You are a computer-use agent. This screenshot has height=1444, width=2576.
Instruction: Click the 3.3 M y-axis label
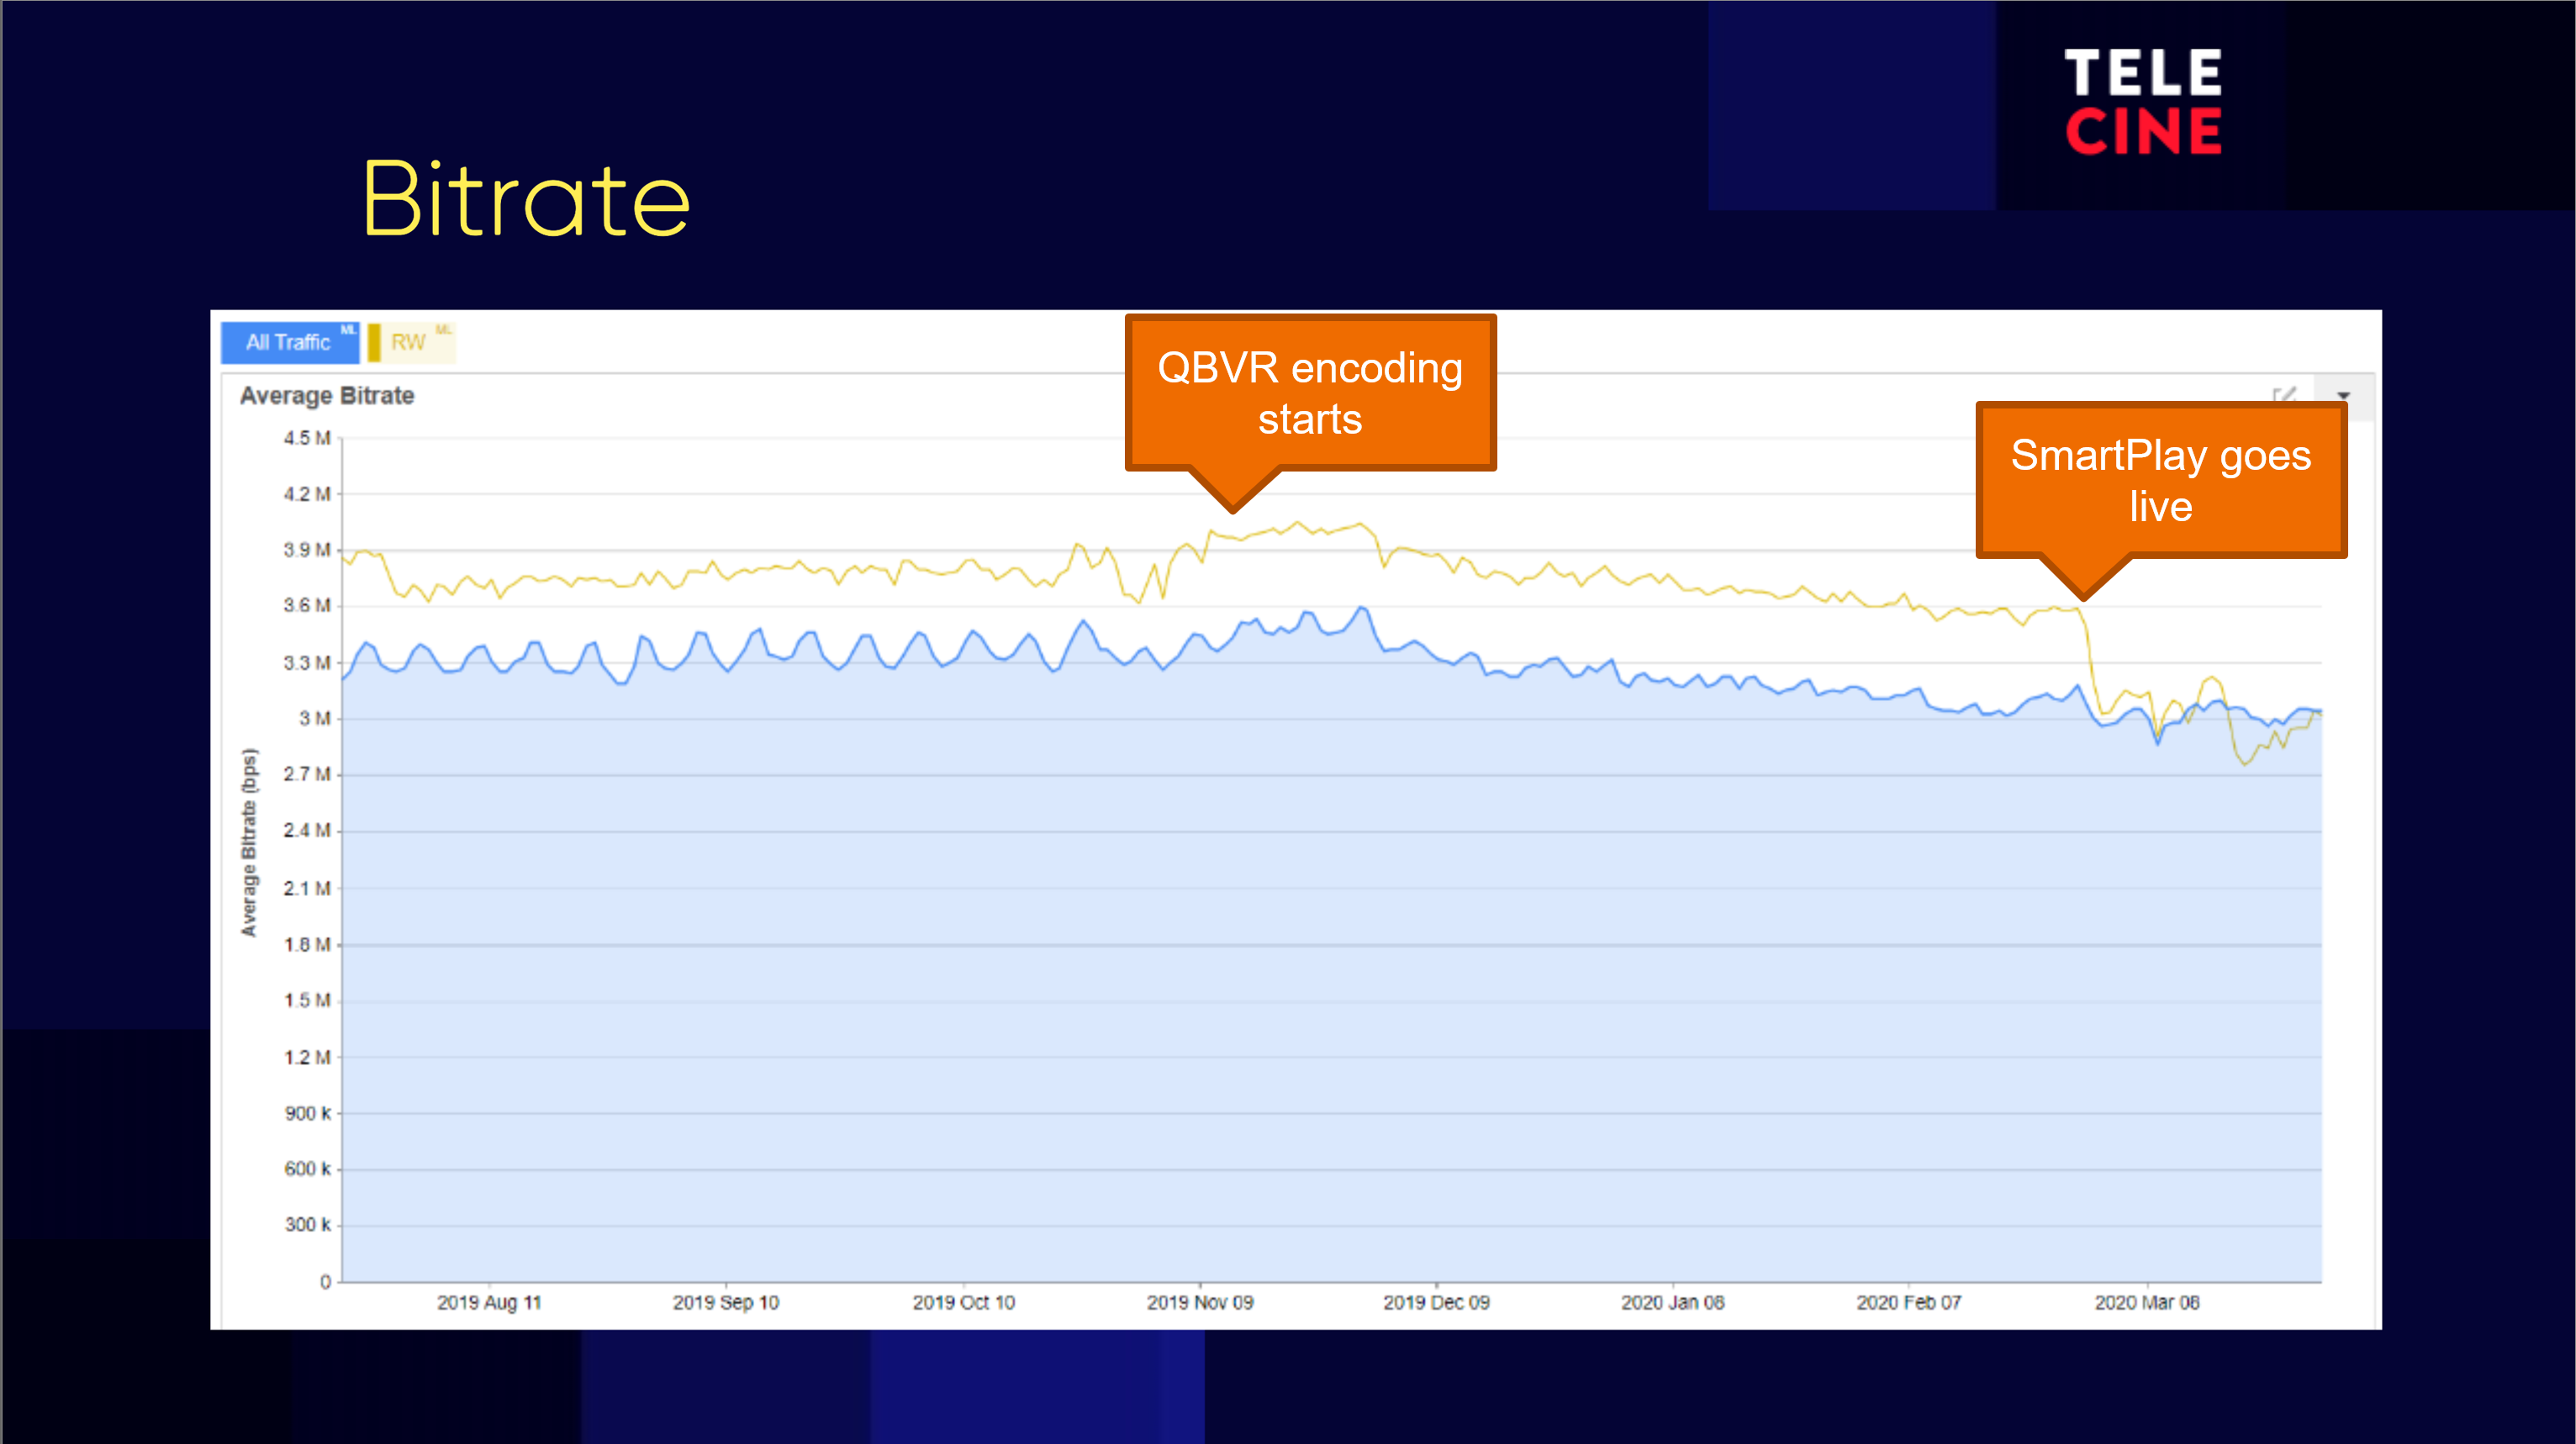(307, 663)
